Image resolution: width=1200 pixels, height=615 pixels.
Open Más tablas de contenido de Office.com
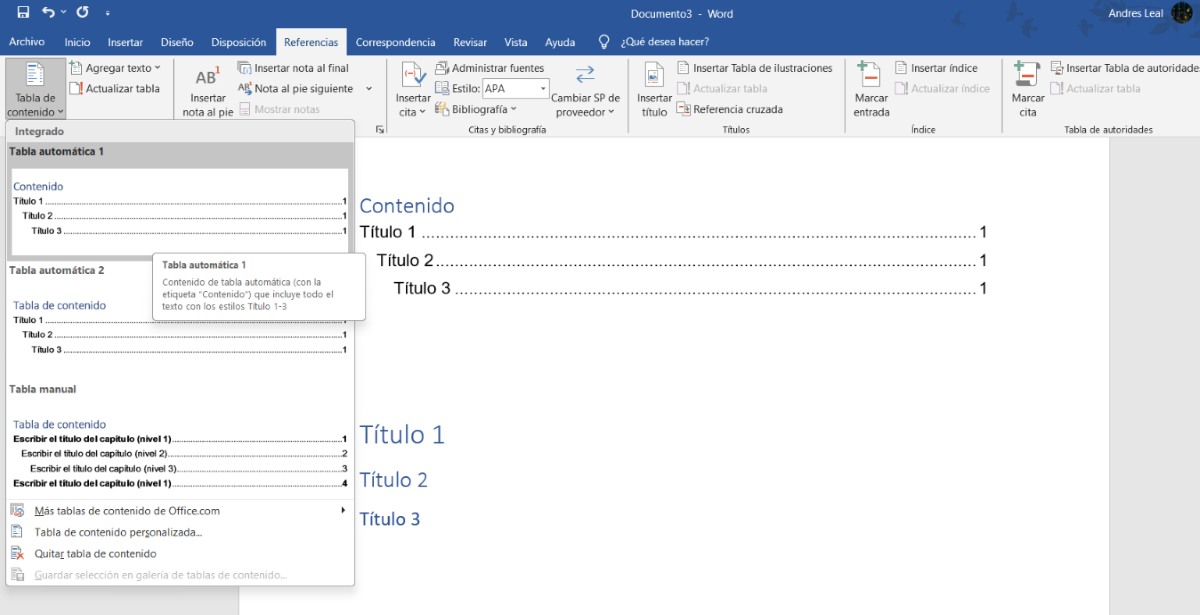[179, 510]
